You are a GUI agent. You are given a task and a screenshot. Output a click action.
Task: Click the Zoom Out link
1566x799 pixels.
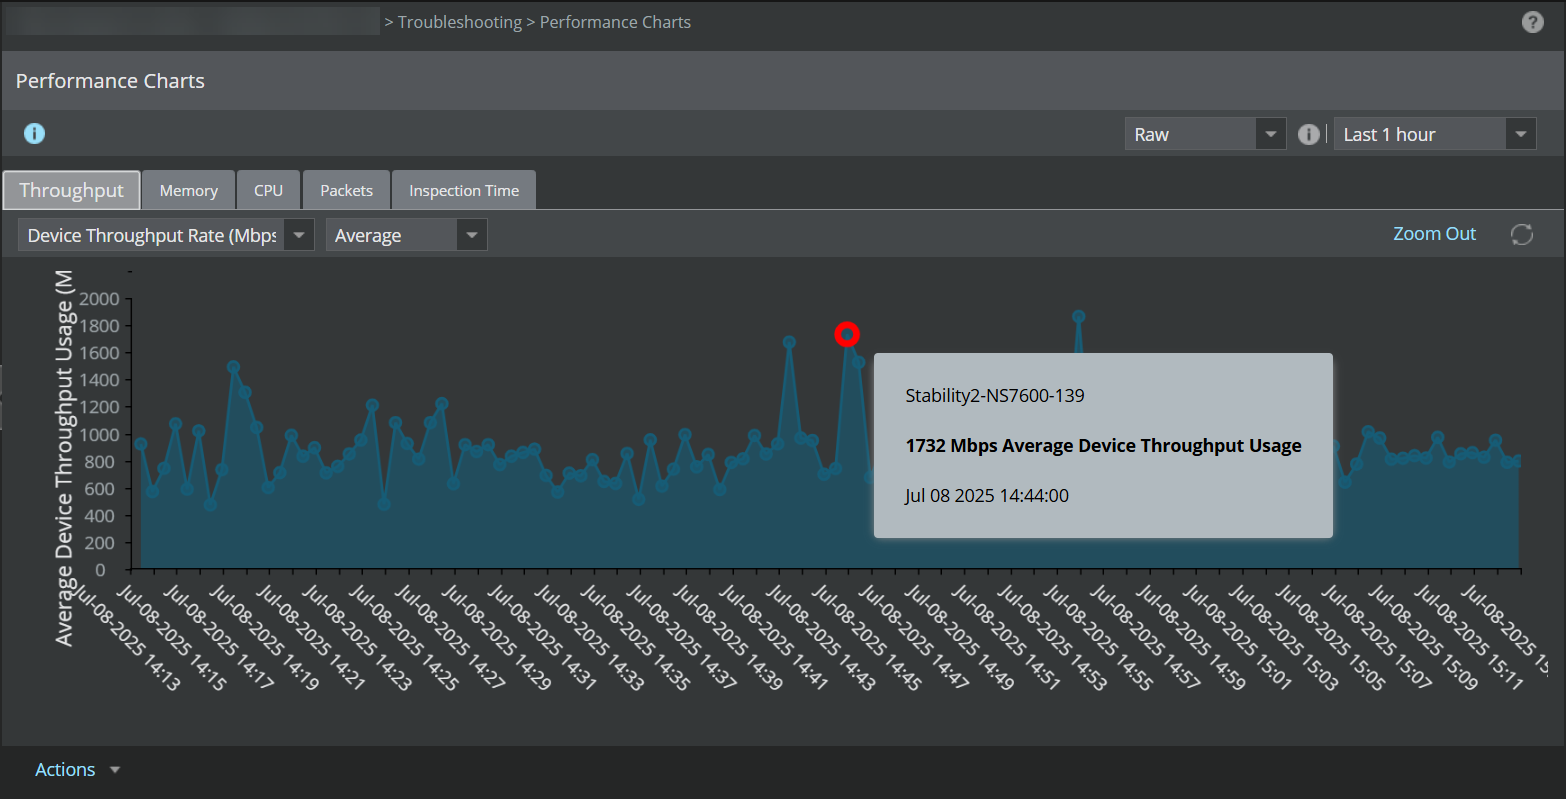coord(1434,234)
